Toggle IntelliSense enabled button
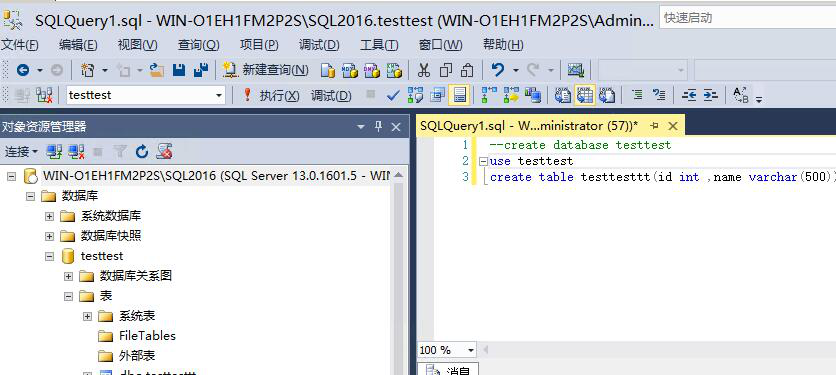This screenshot has height=375, width=836. point(459,95)
